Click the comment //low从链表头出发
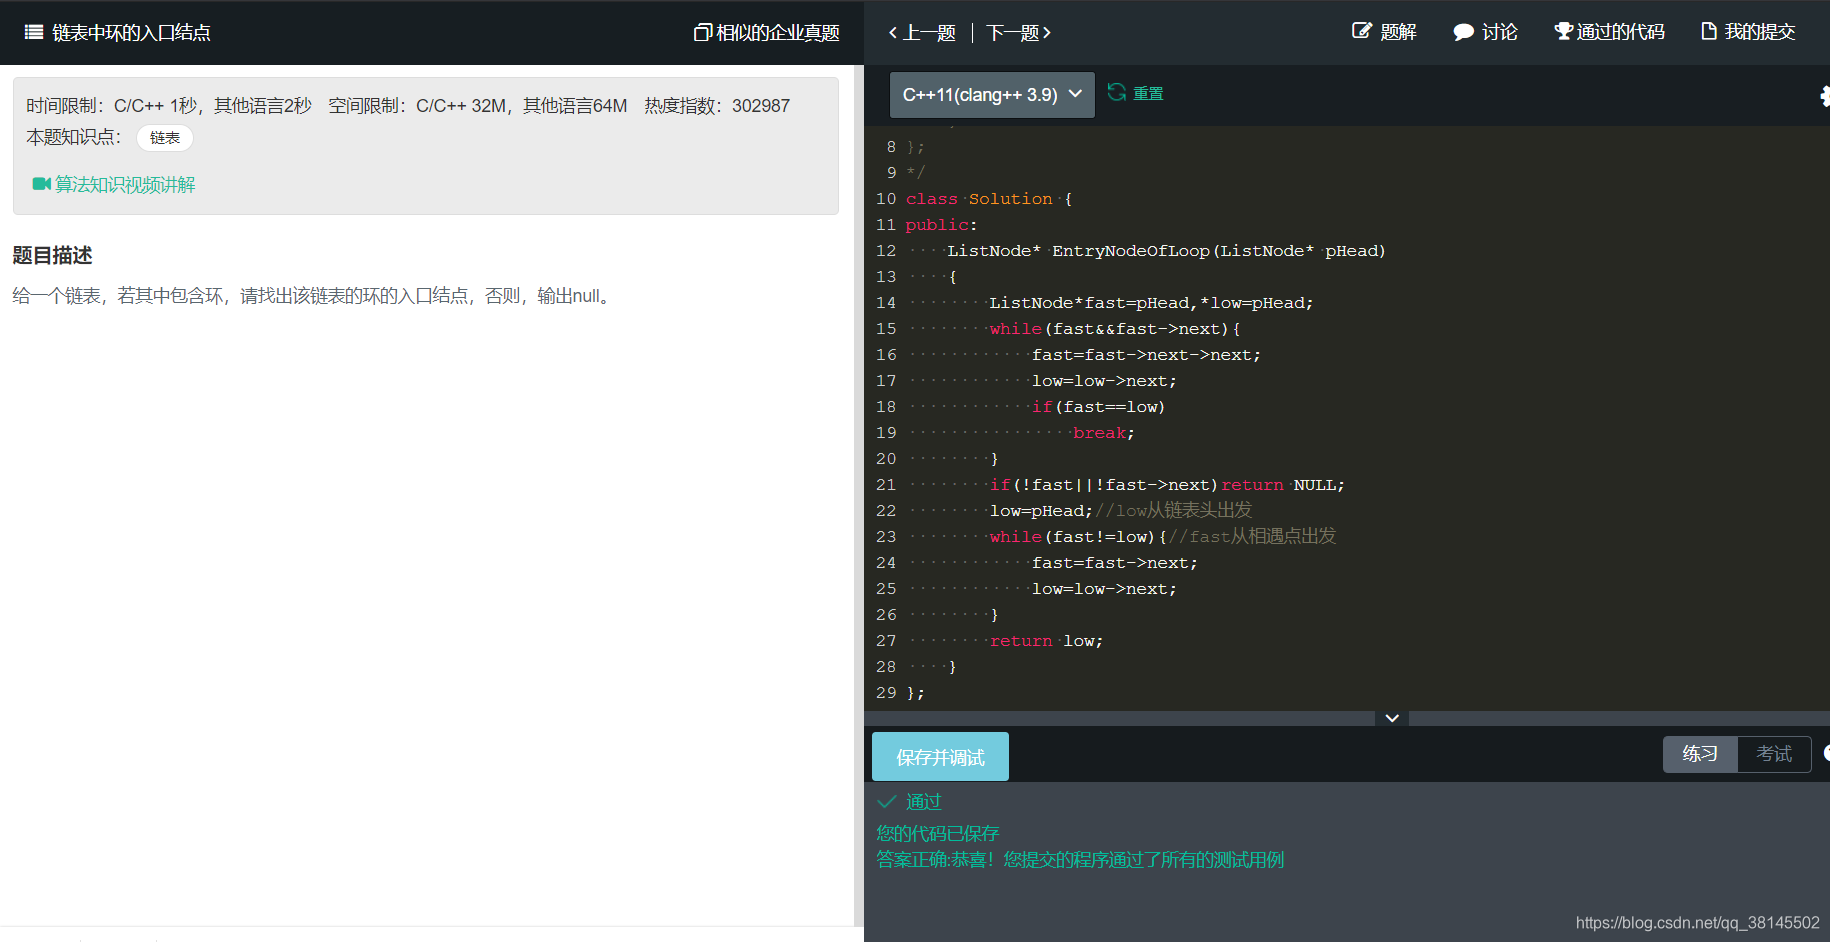The width and height of the screenshot is (1830, 942). (x=1174, y=511)
